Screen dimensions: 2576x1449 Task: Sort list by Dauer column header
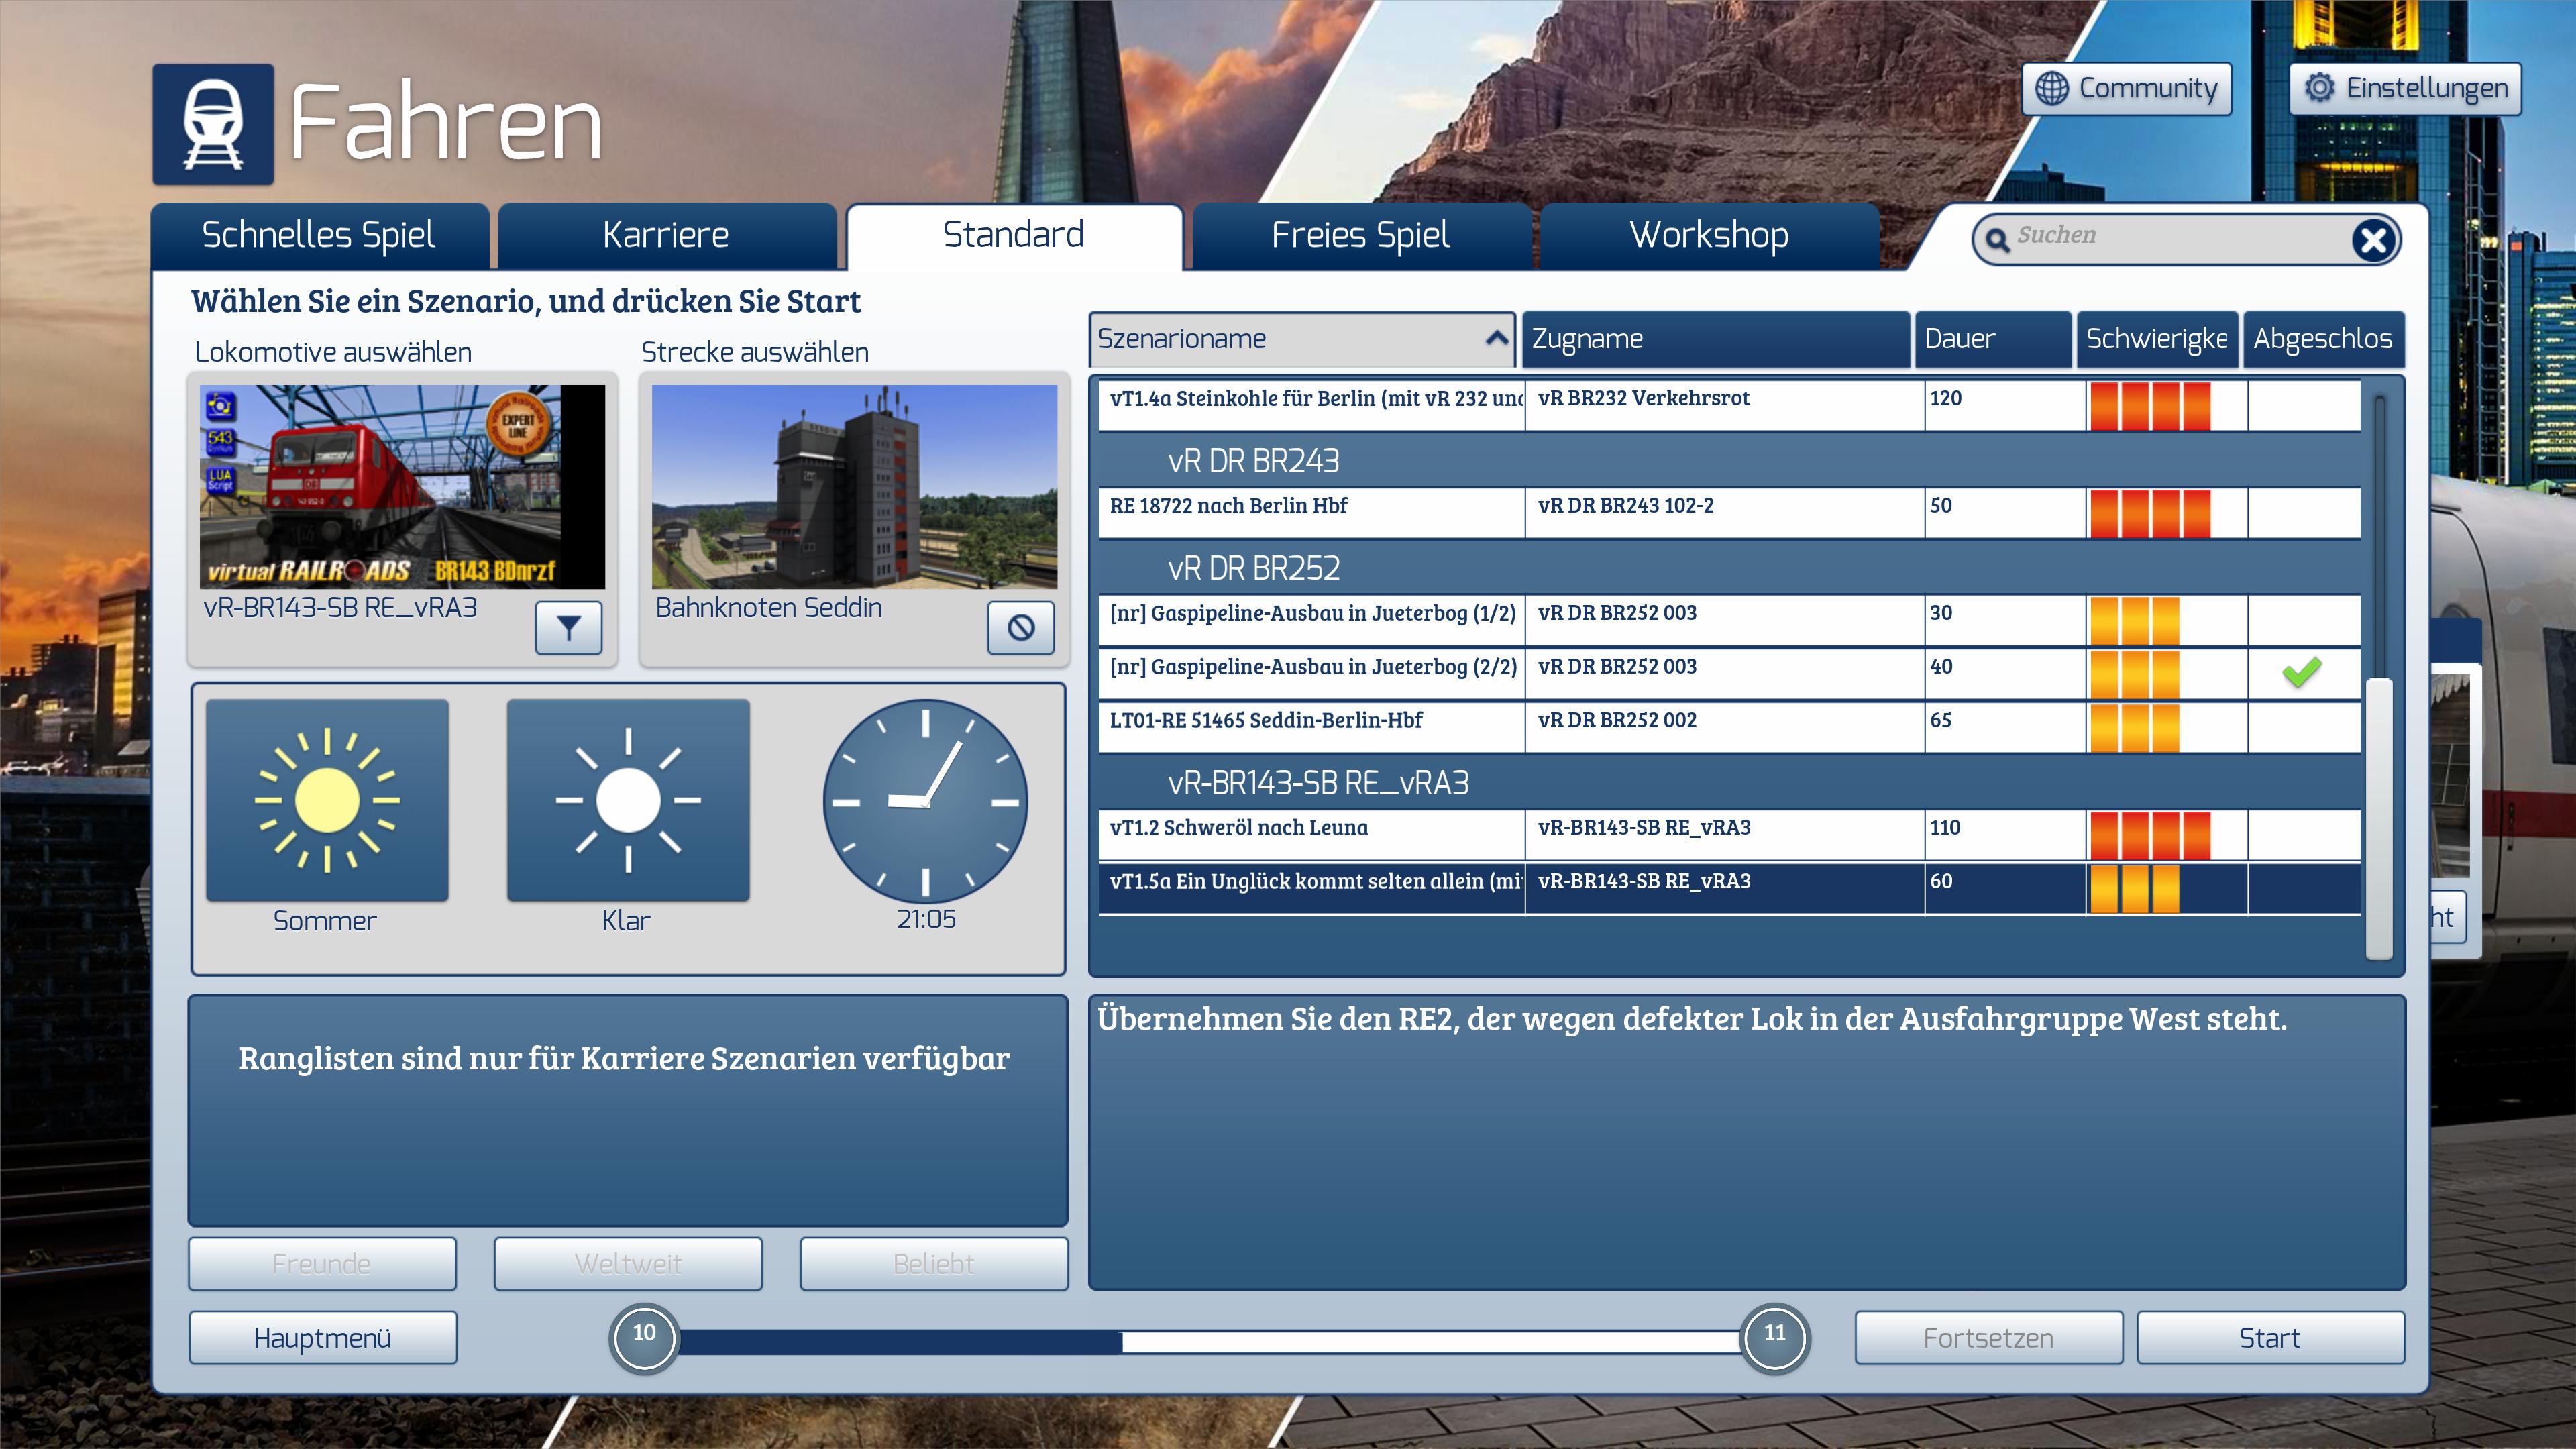click(1990, 339)
